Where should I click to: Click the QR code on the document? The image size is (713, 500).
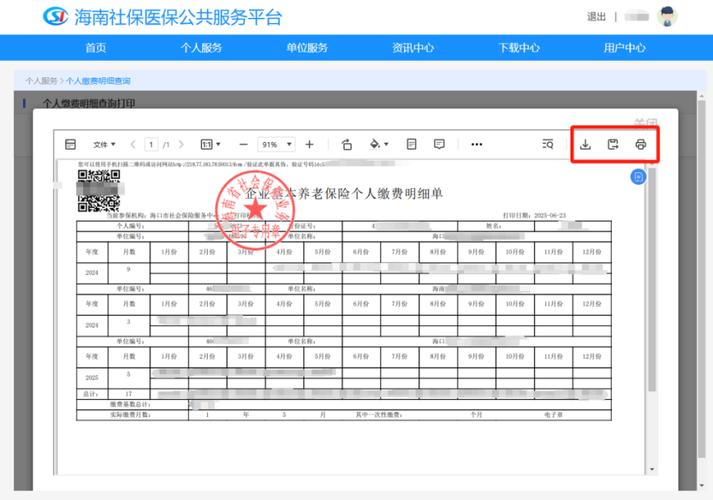coord(99,191)
